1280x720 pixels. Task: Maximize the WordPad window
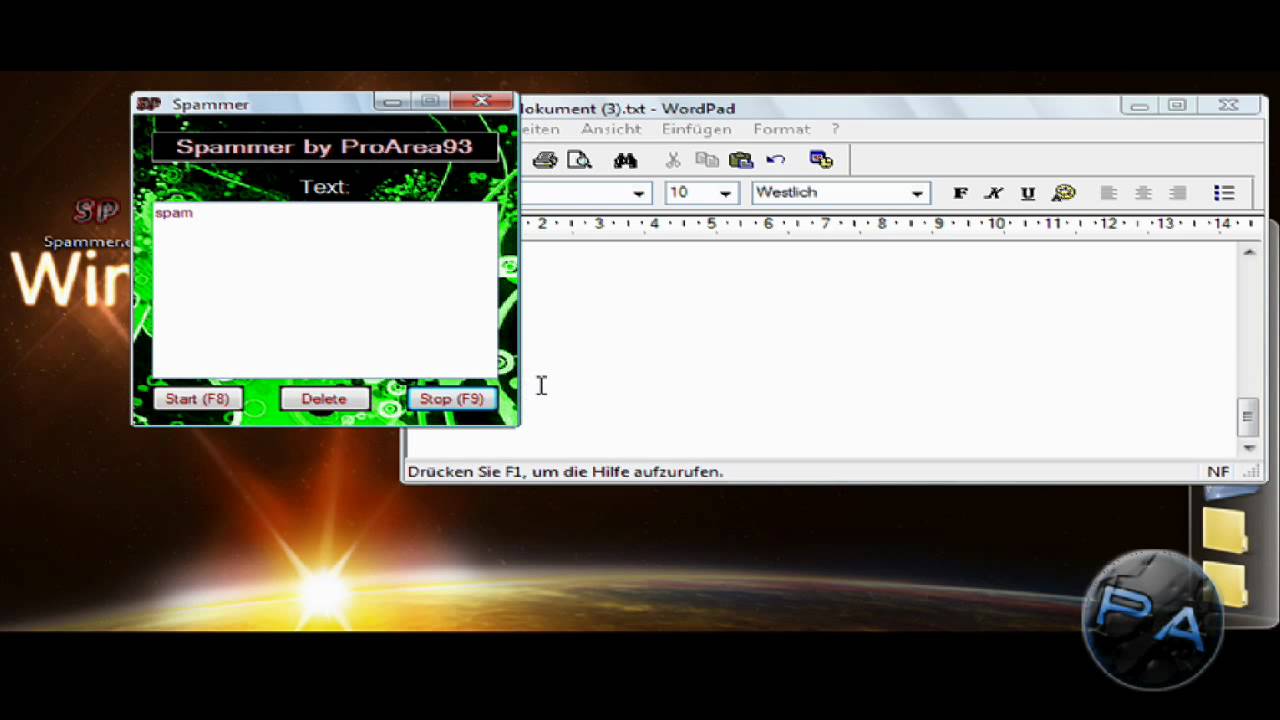pyautogui.click(x=1177, y=105)
